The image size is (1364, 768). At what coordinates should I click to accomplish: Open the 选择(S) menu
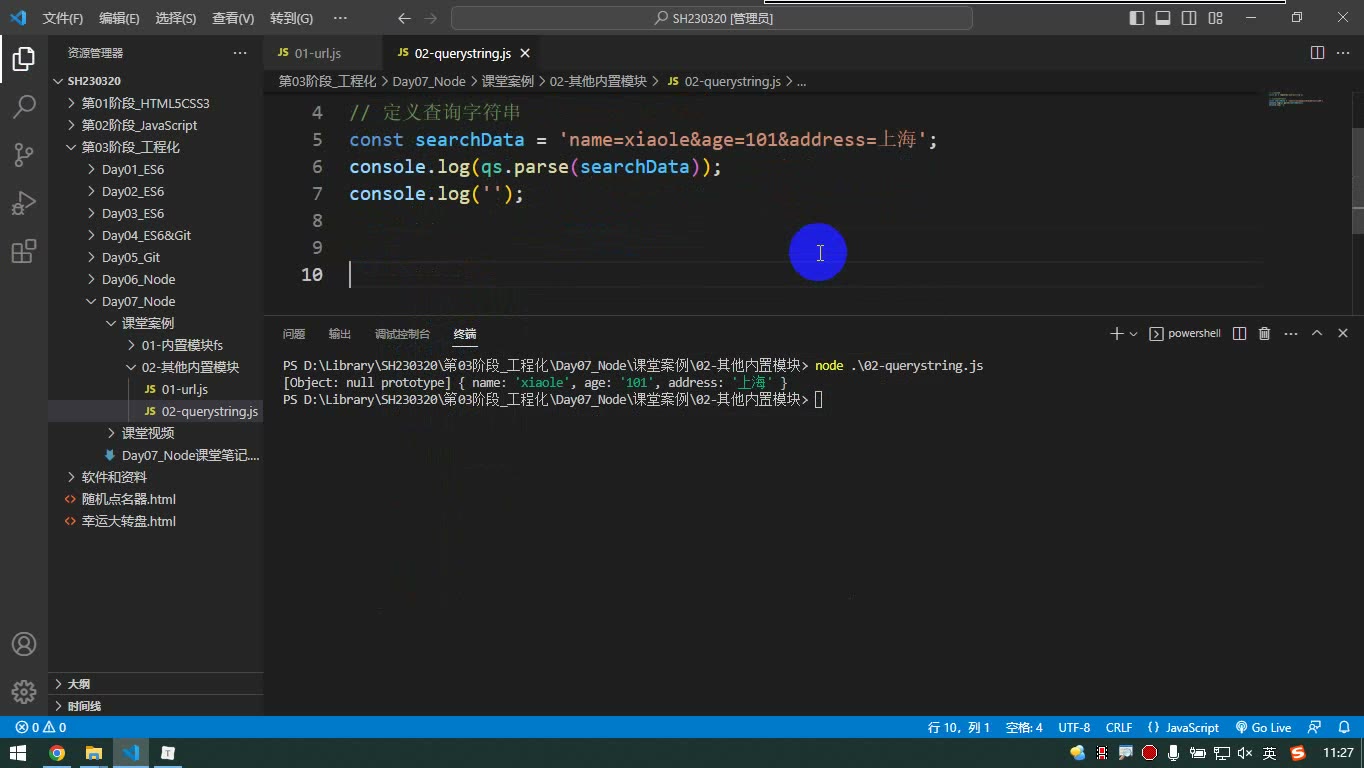pyautogui.click(x=176, y=18)
